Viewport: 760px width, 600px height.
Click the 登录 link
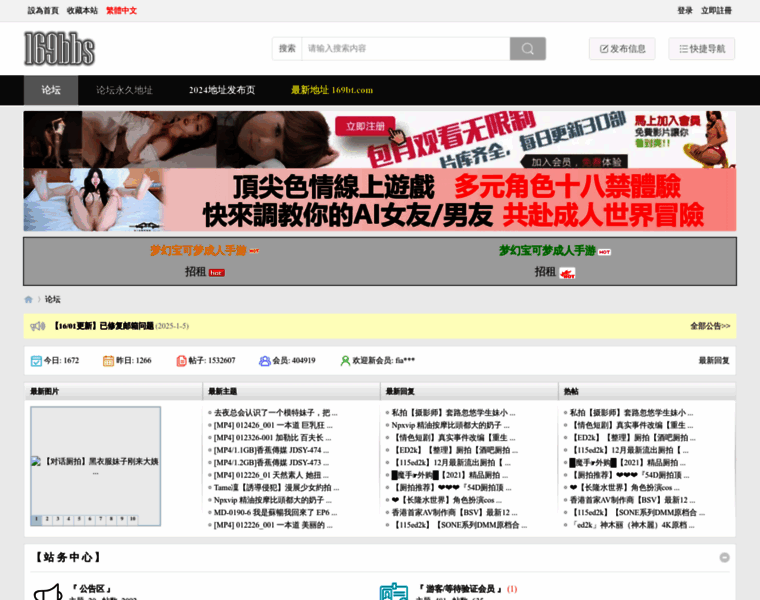click(685, 11)
